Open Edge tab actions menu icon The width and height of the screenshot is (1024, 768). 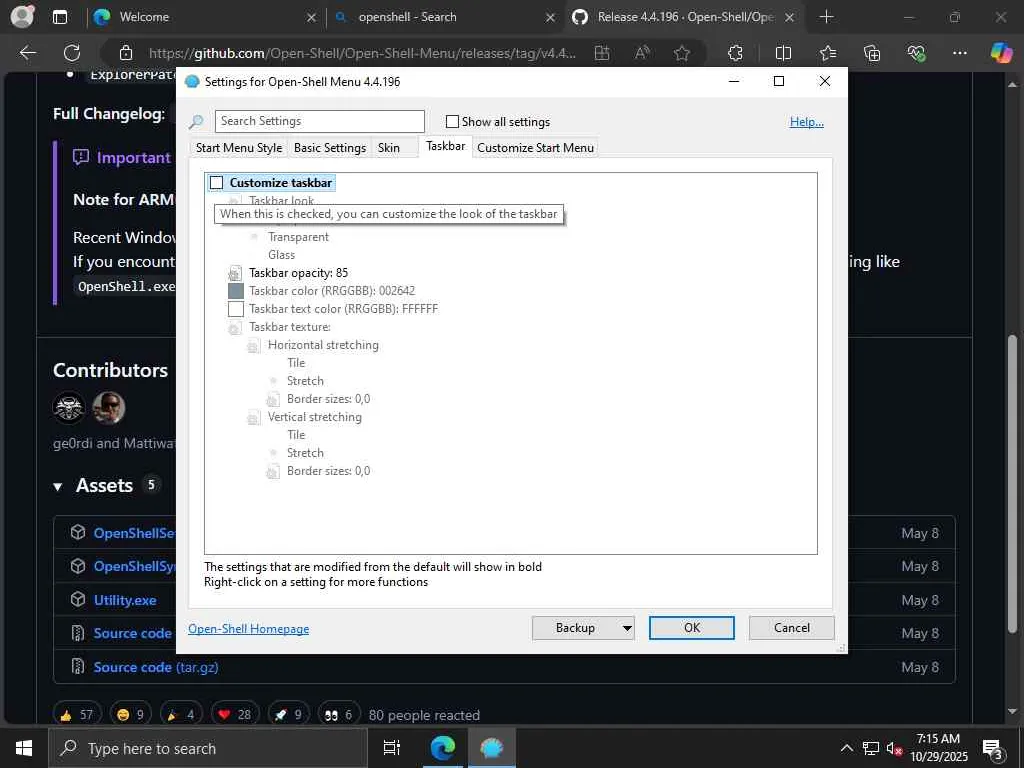tap(60, 17)
